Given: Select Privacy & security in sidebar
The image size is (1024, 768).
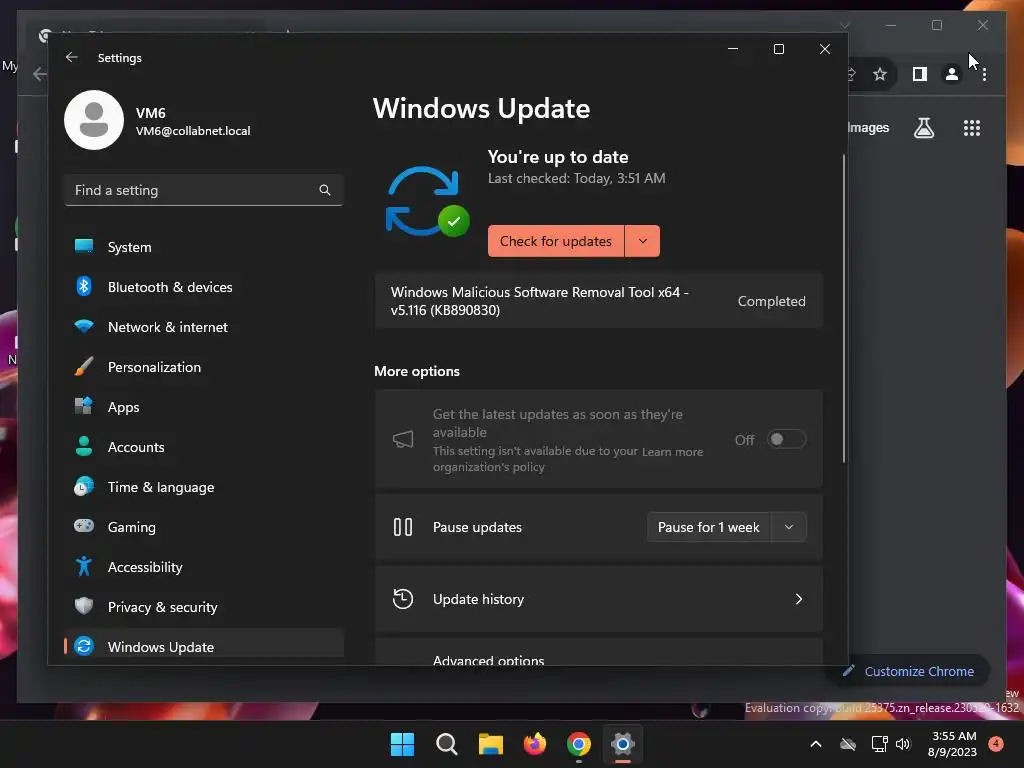Looking at the screenshot, I should click(x=204, y=607).
